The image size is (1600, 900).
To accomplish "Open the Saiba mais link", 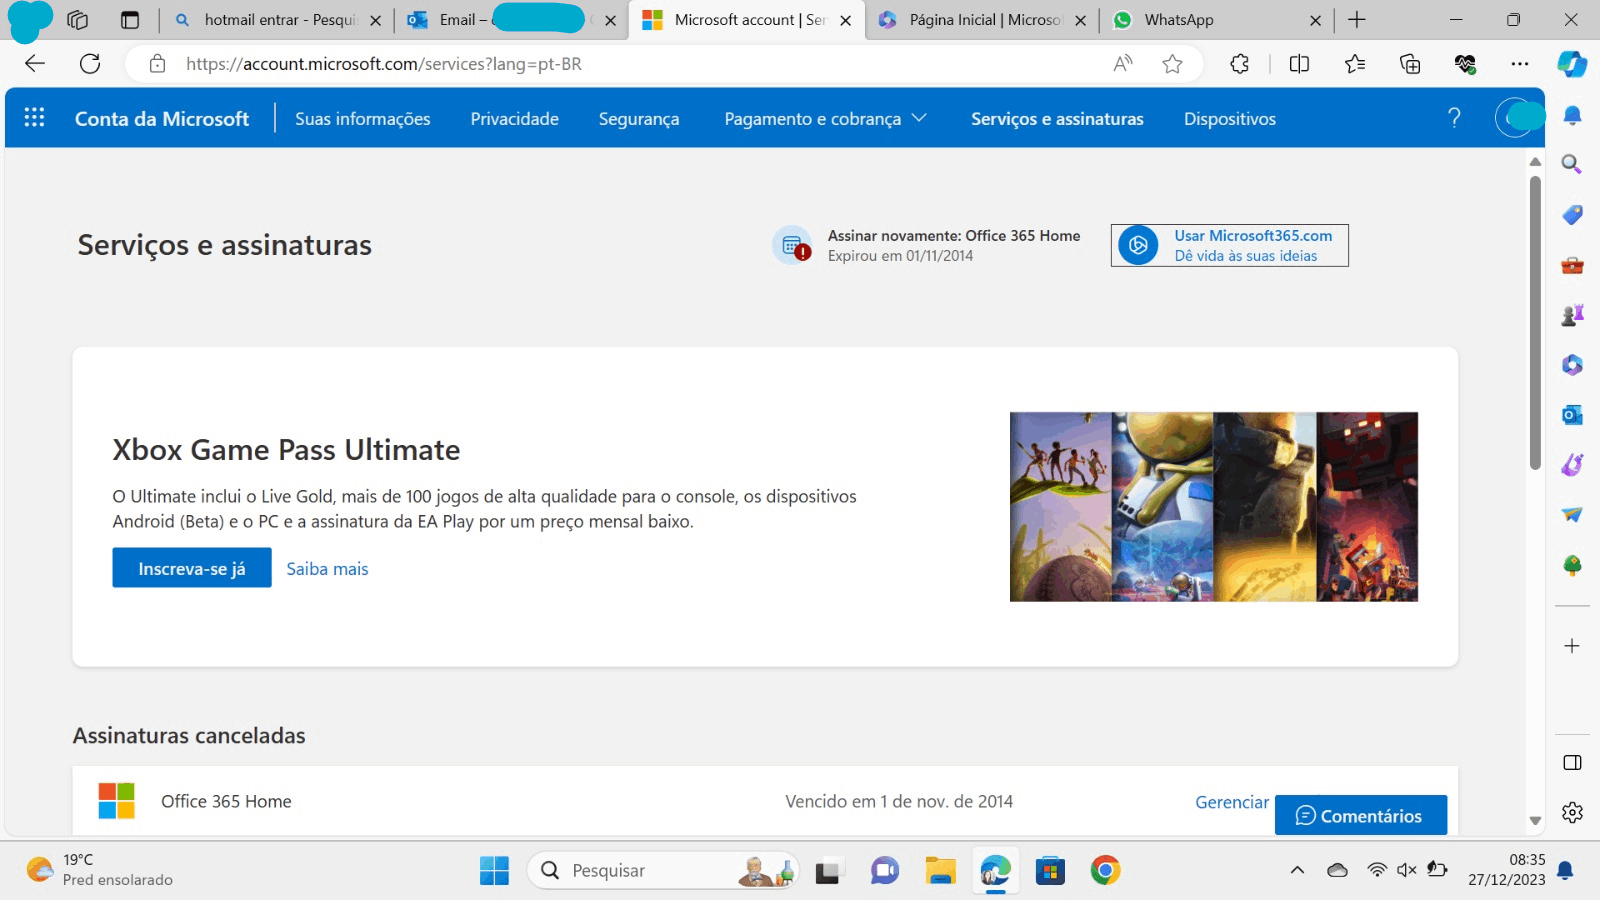I will tap(327, 568).
